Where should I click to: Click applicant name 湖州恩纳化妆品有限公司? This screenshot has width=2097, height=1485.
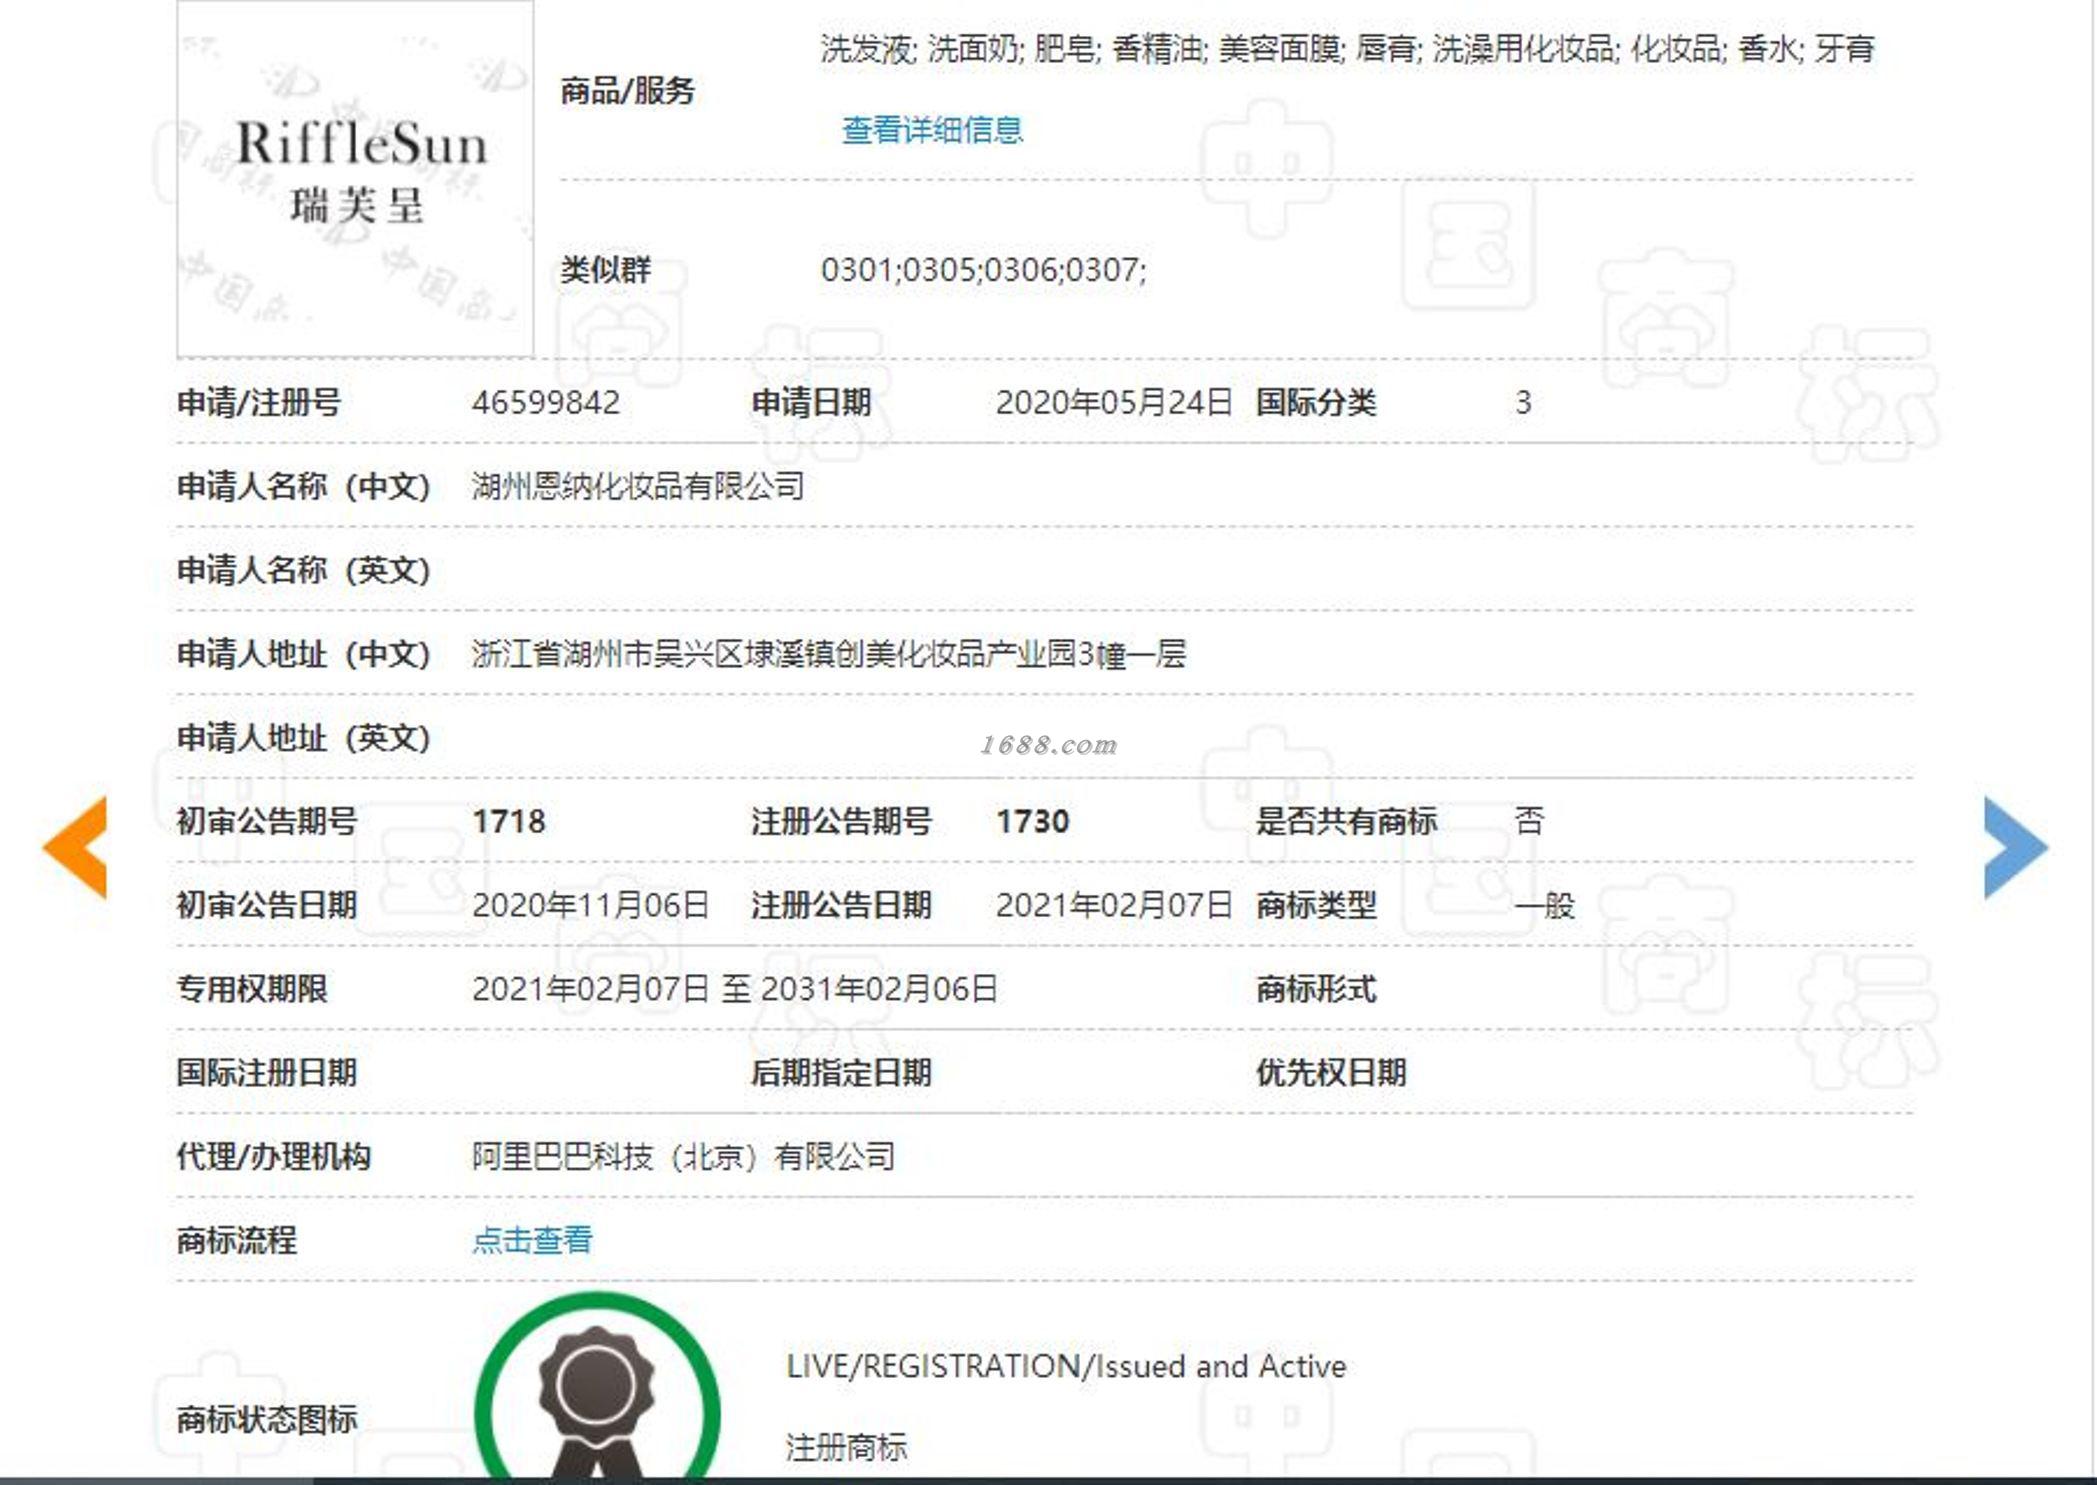pos(638,487)
